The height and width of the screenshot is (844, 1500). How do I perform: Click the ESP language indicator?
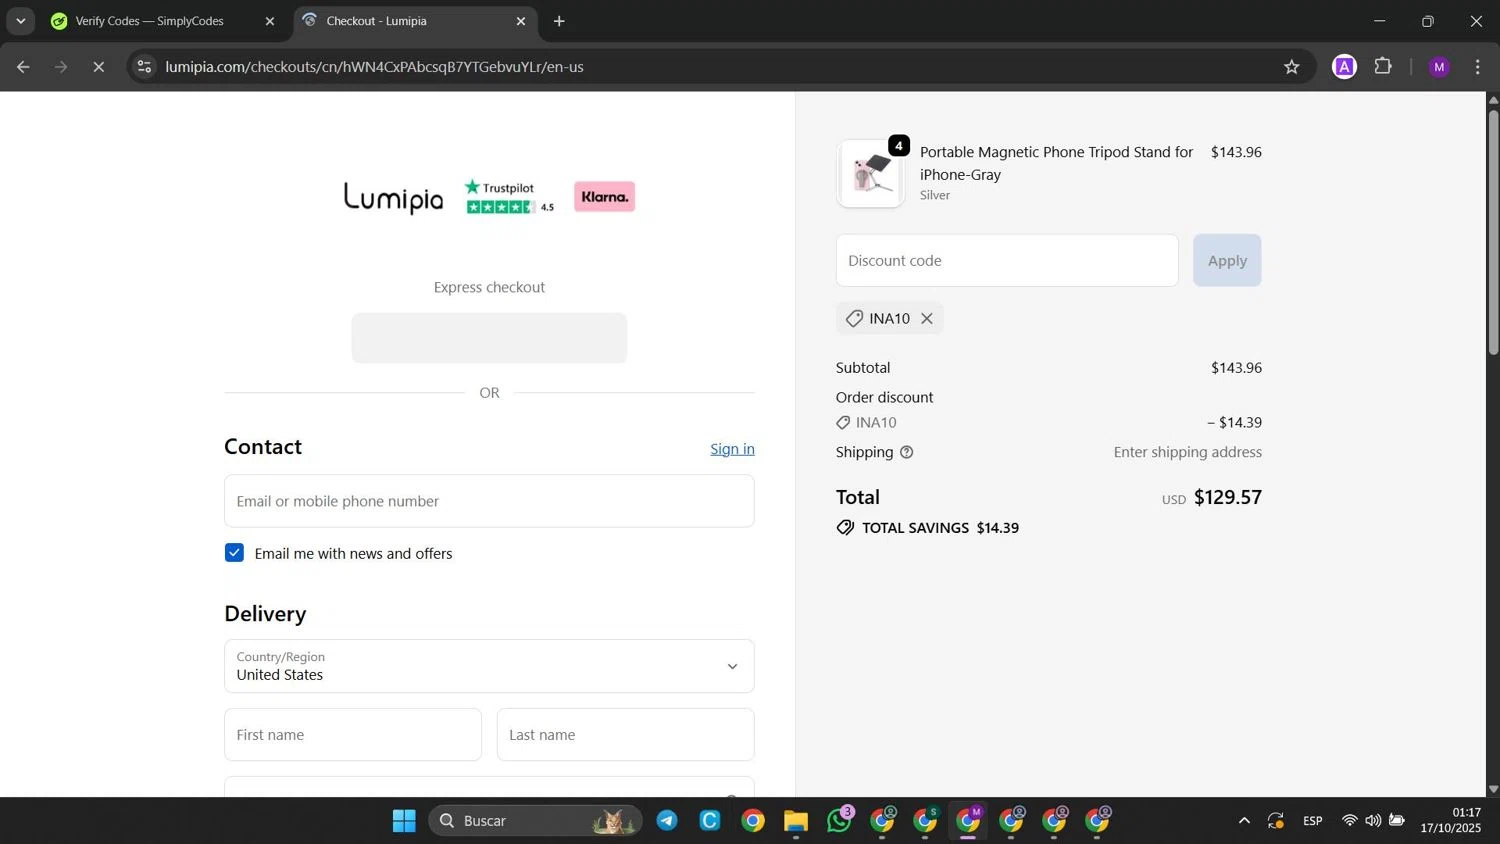tap(1313, 821)
